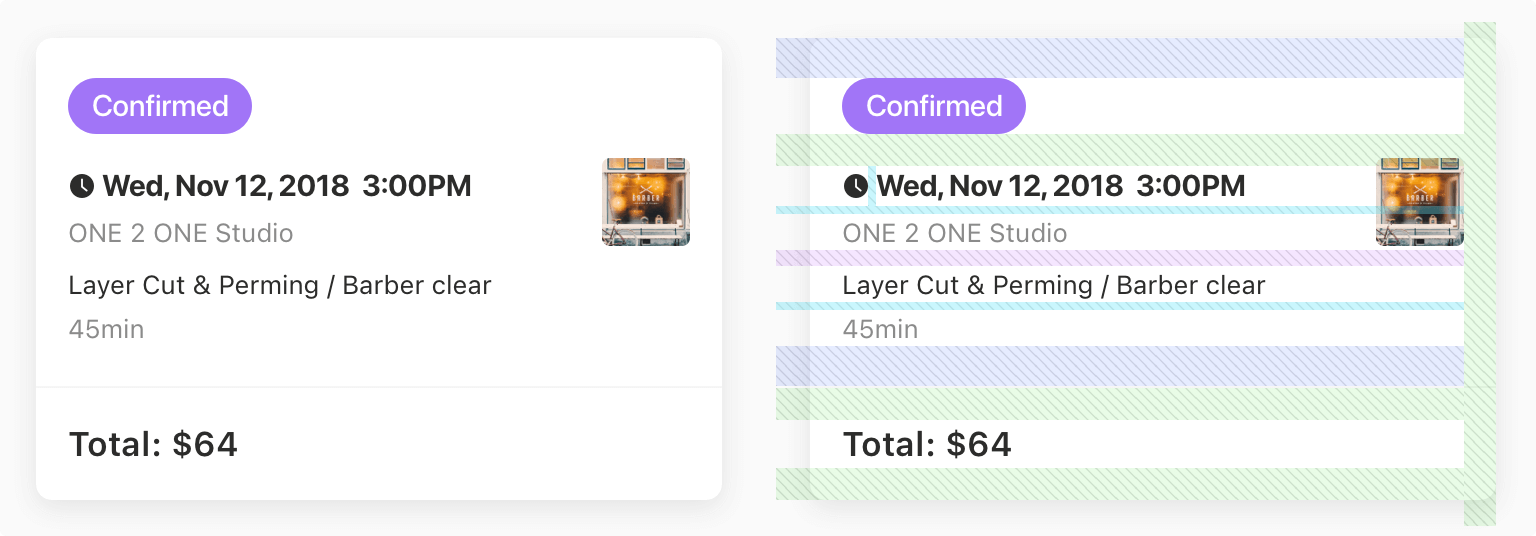The height and width of the screenshot is (536, 1536).
Task: Click the clock icon on the spacing-annotated card
Action: pyautogui.click(x=855, y=186)
